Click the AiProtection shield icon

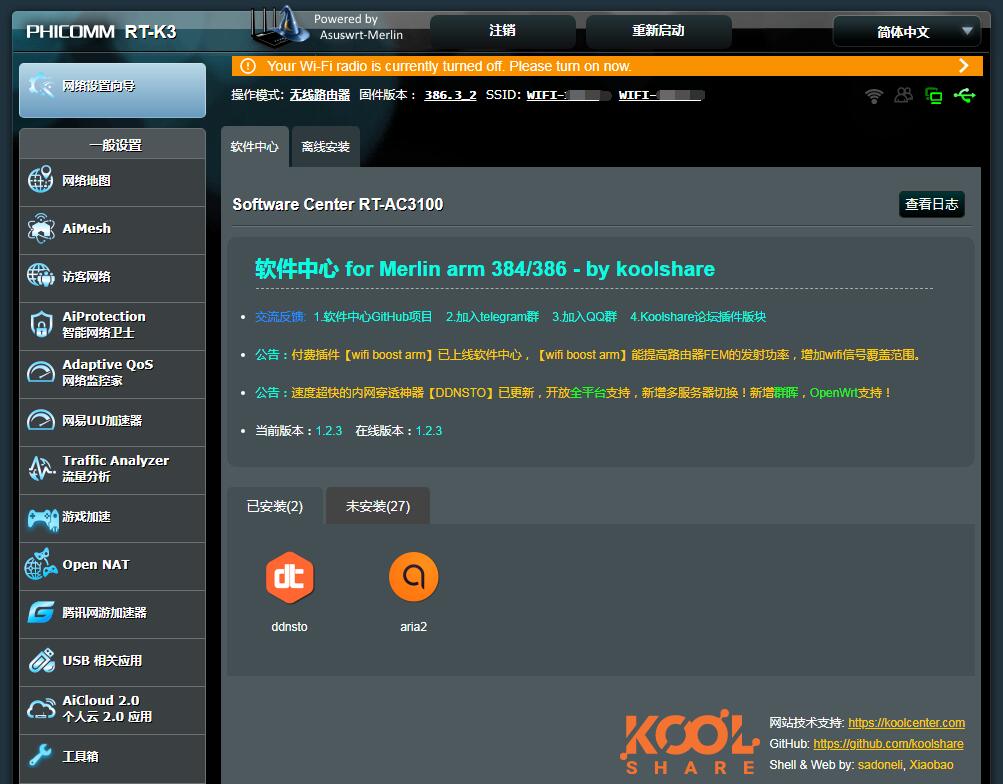click(41, 324)
